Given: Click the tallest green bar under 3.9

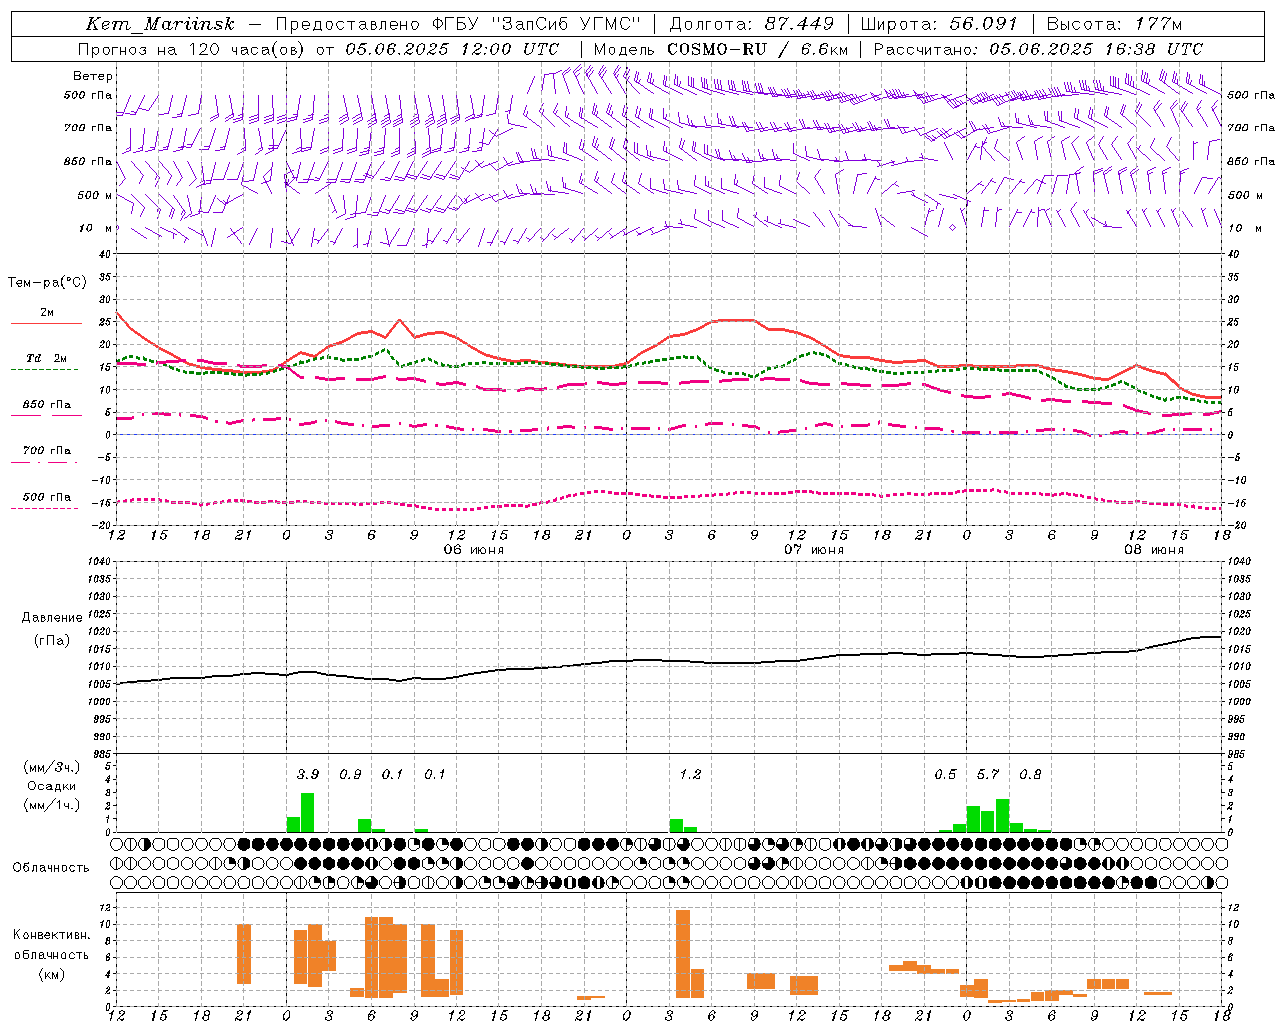Looking at the screenshot, I should coord(307,812).
